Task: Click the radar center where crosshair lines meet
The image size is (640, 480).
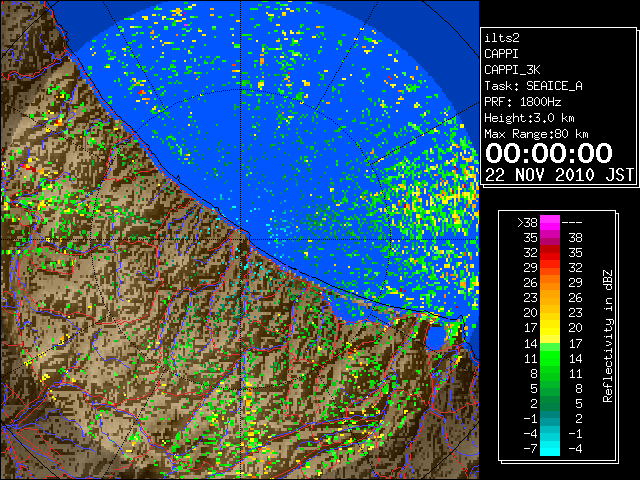Action: (x=241, y=239)
